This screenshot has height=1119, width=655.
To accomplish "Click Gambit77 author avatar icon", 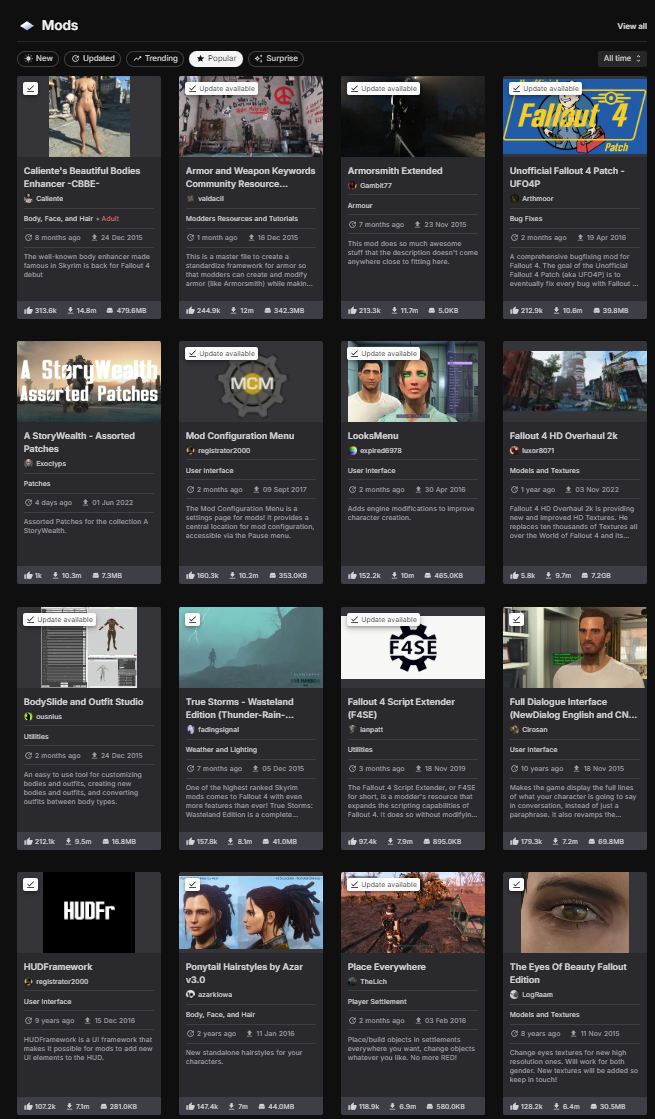I will [352, 186].
